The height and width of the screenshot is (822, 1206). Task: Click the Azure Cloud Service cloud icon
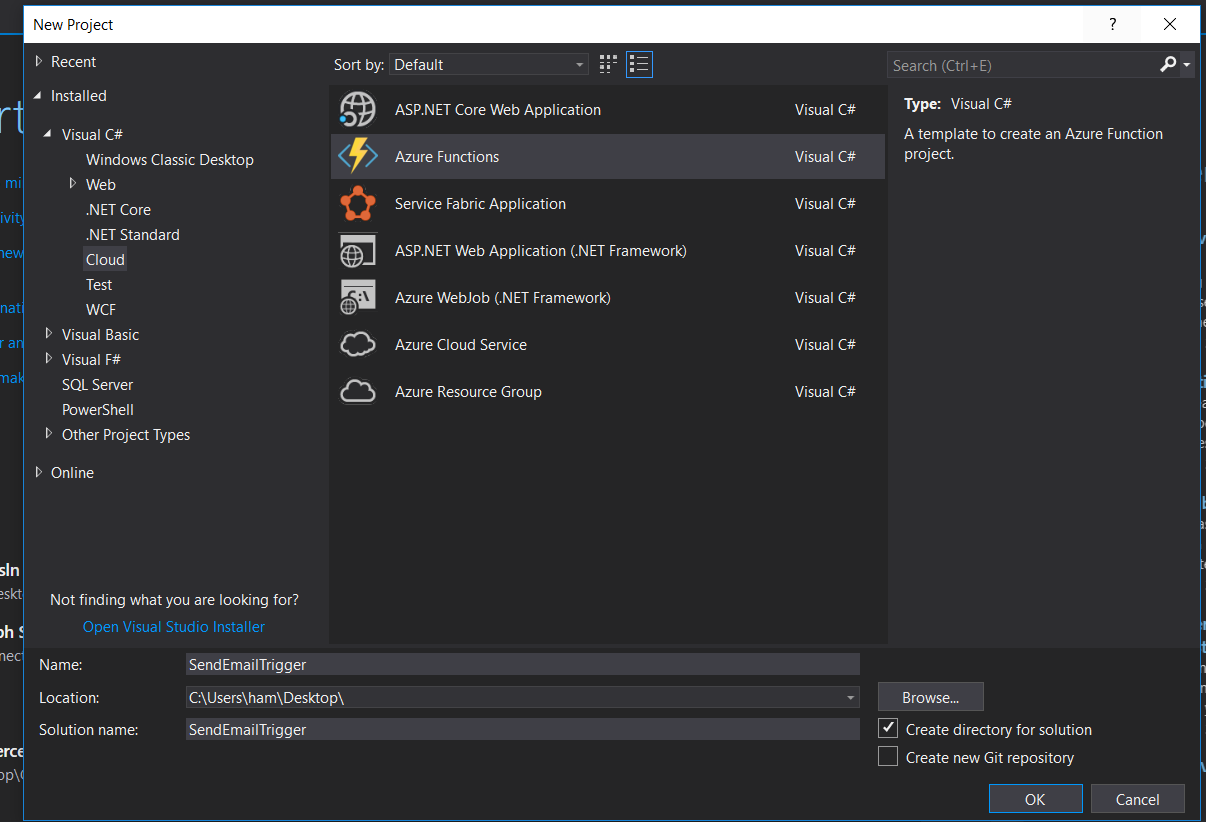point(357,345)
